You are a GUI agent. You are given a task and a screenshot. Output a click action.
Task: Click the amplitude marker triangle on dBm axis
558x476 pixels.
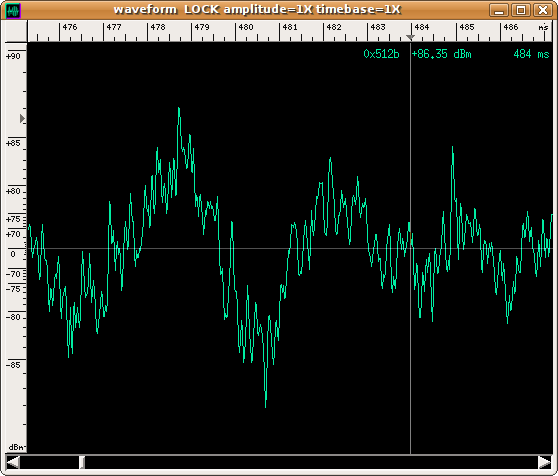click(x=22, y=118)
